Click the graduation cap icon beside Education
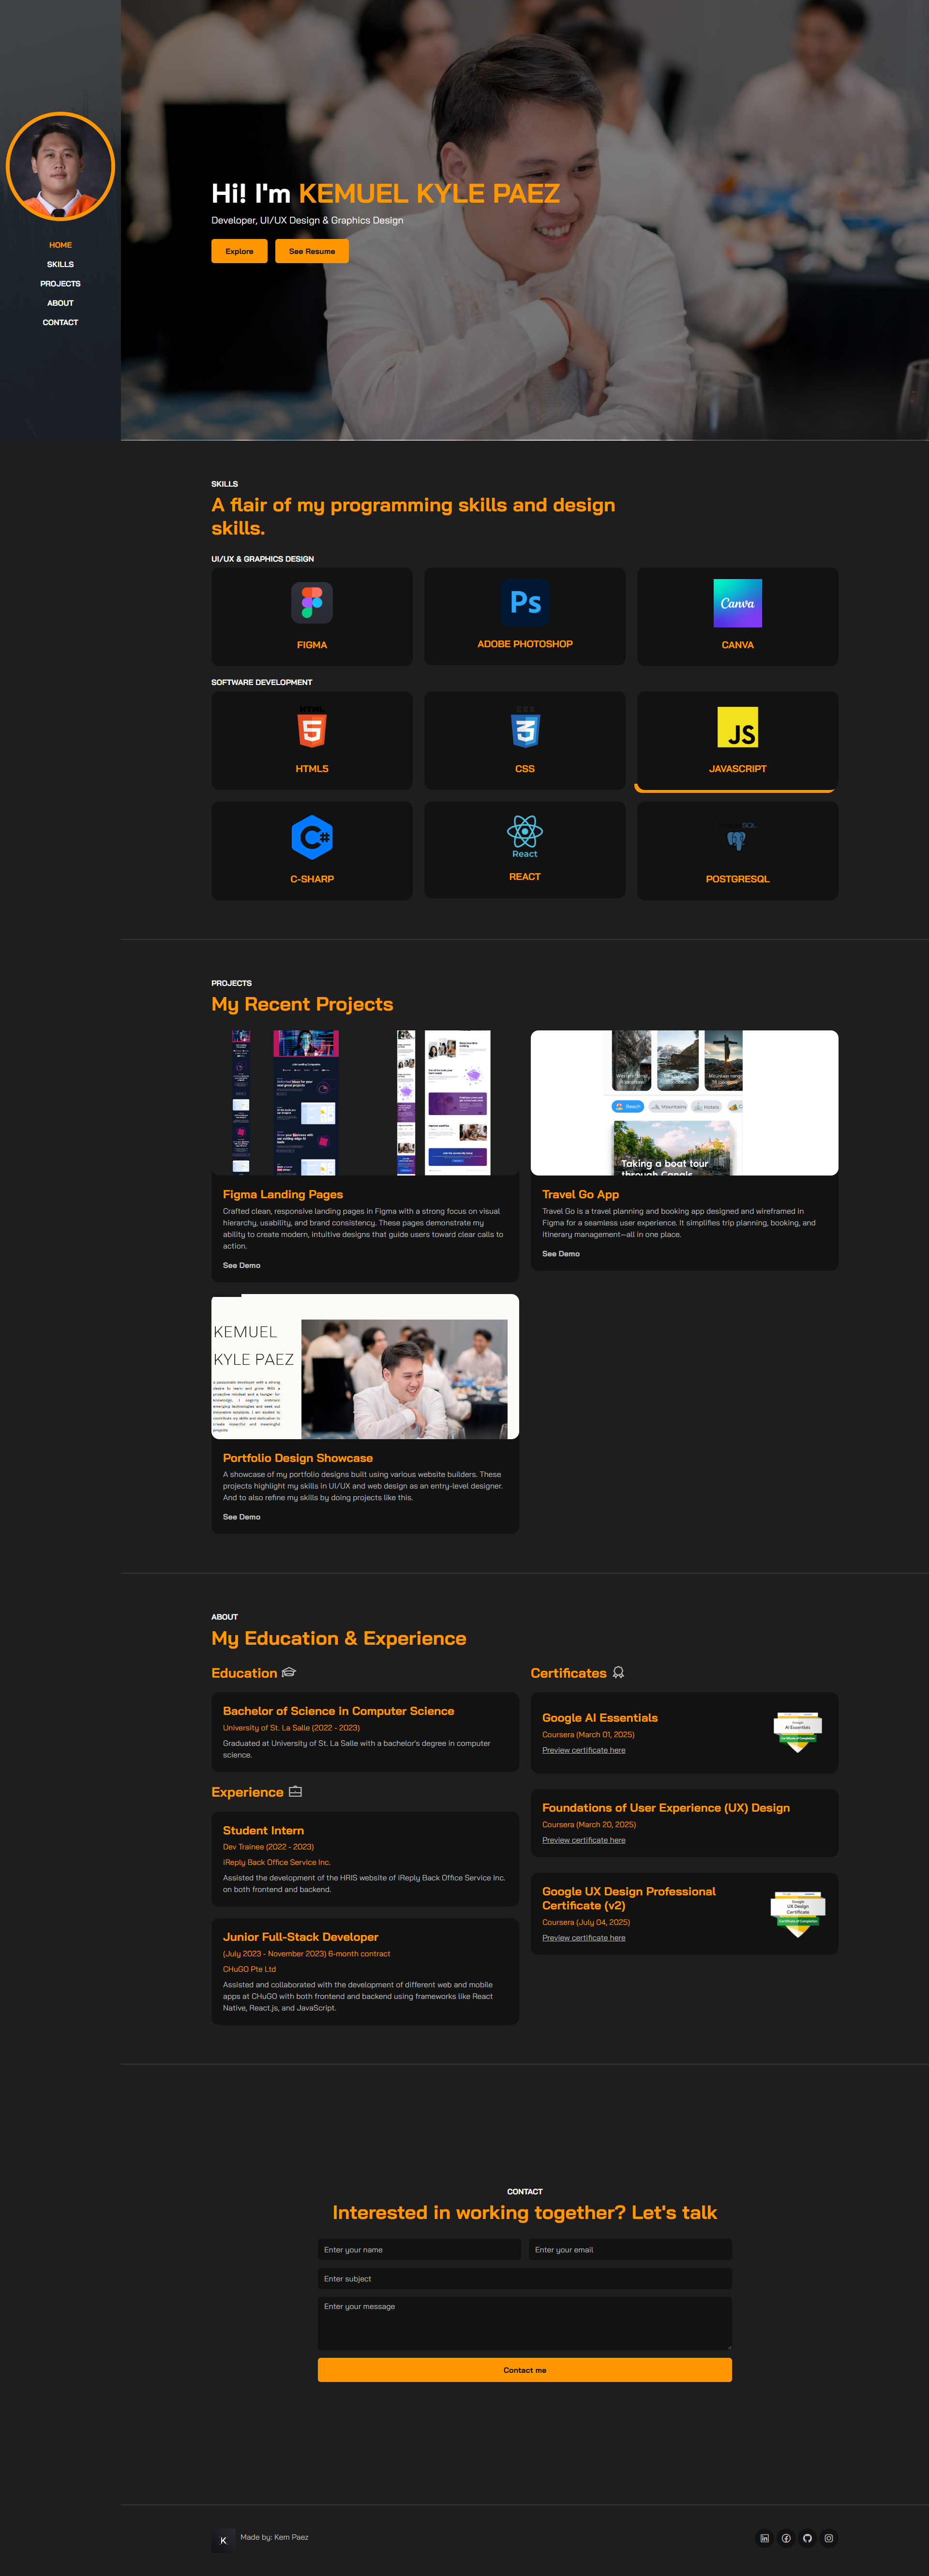 coord(289,1672)
